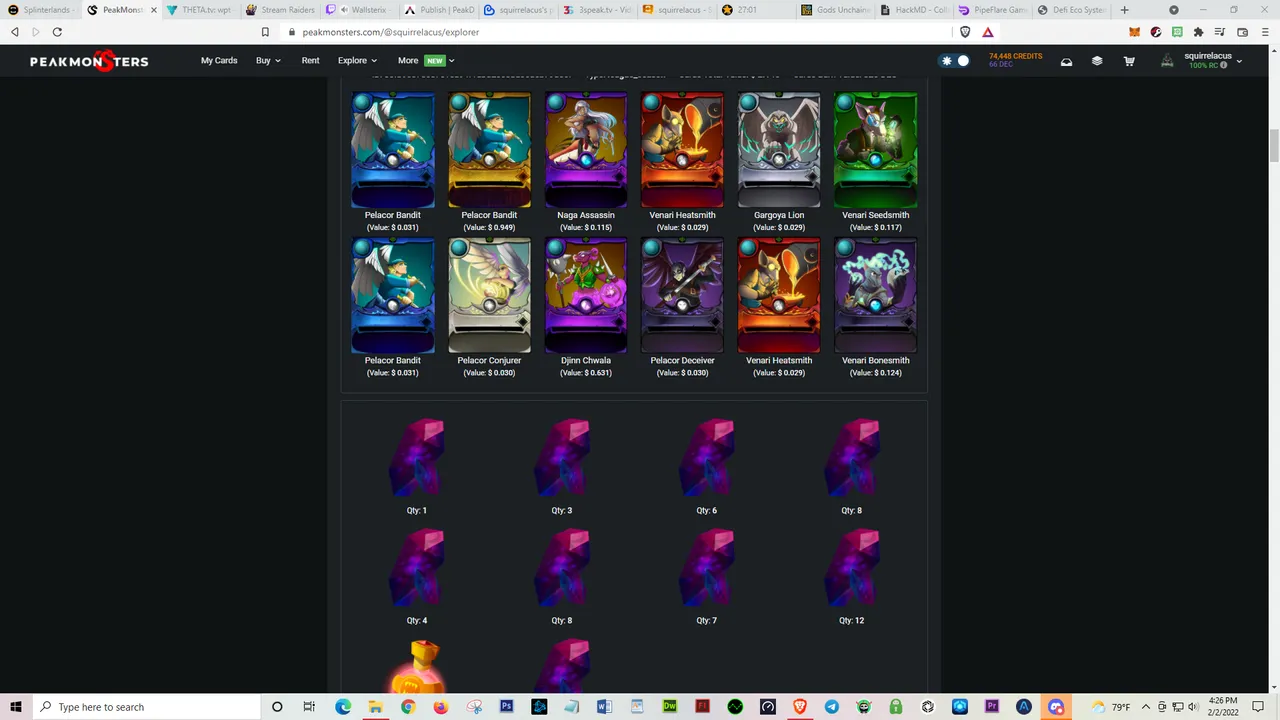Show hidden system tray icons

point(1146,707)
